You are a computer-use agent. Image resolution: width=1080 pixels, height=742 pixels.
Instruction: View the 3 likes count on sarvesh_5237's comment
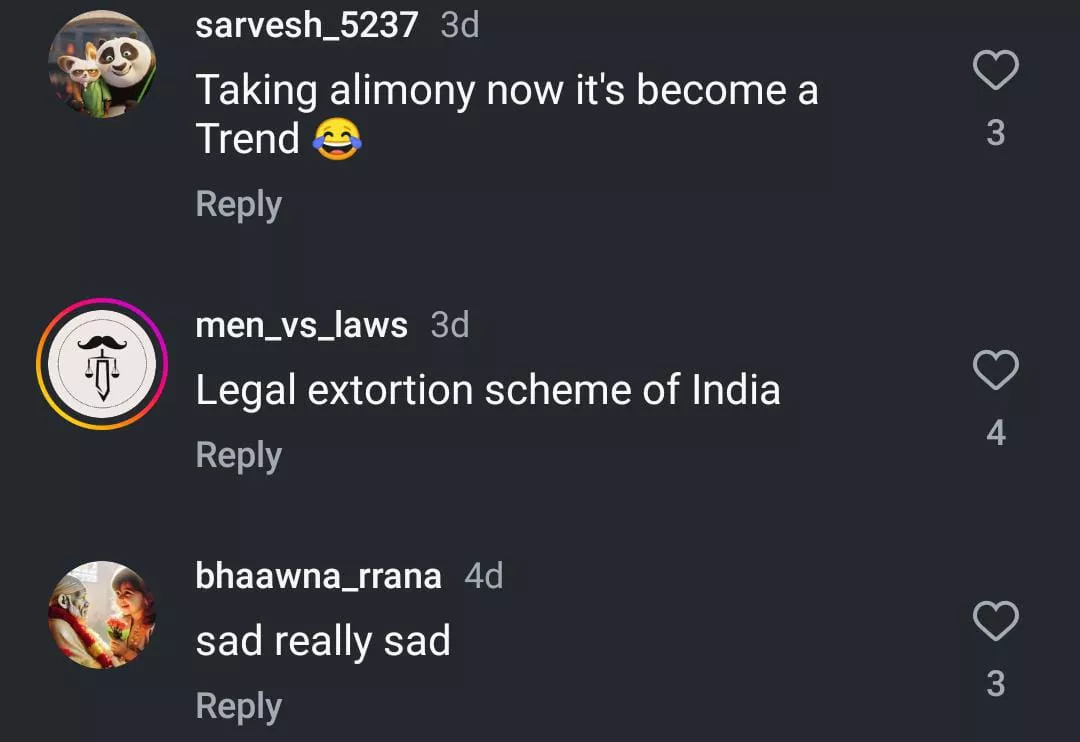click(x=995, y=133)
